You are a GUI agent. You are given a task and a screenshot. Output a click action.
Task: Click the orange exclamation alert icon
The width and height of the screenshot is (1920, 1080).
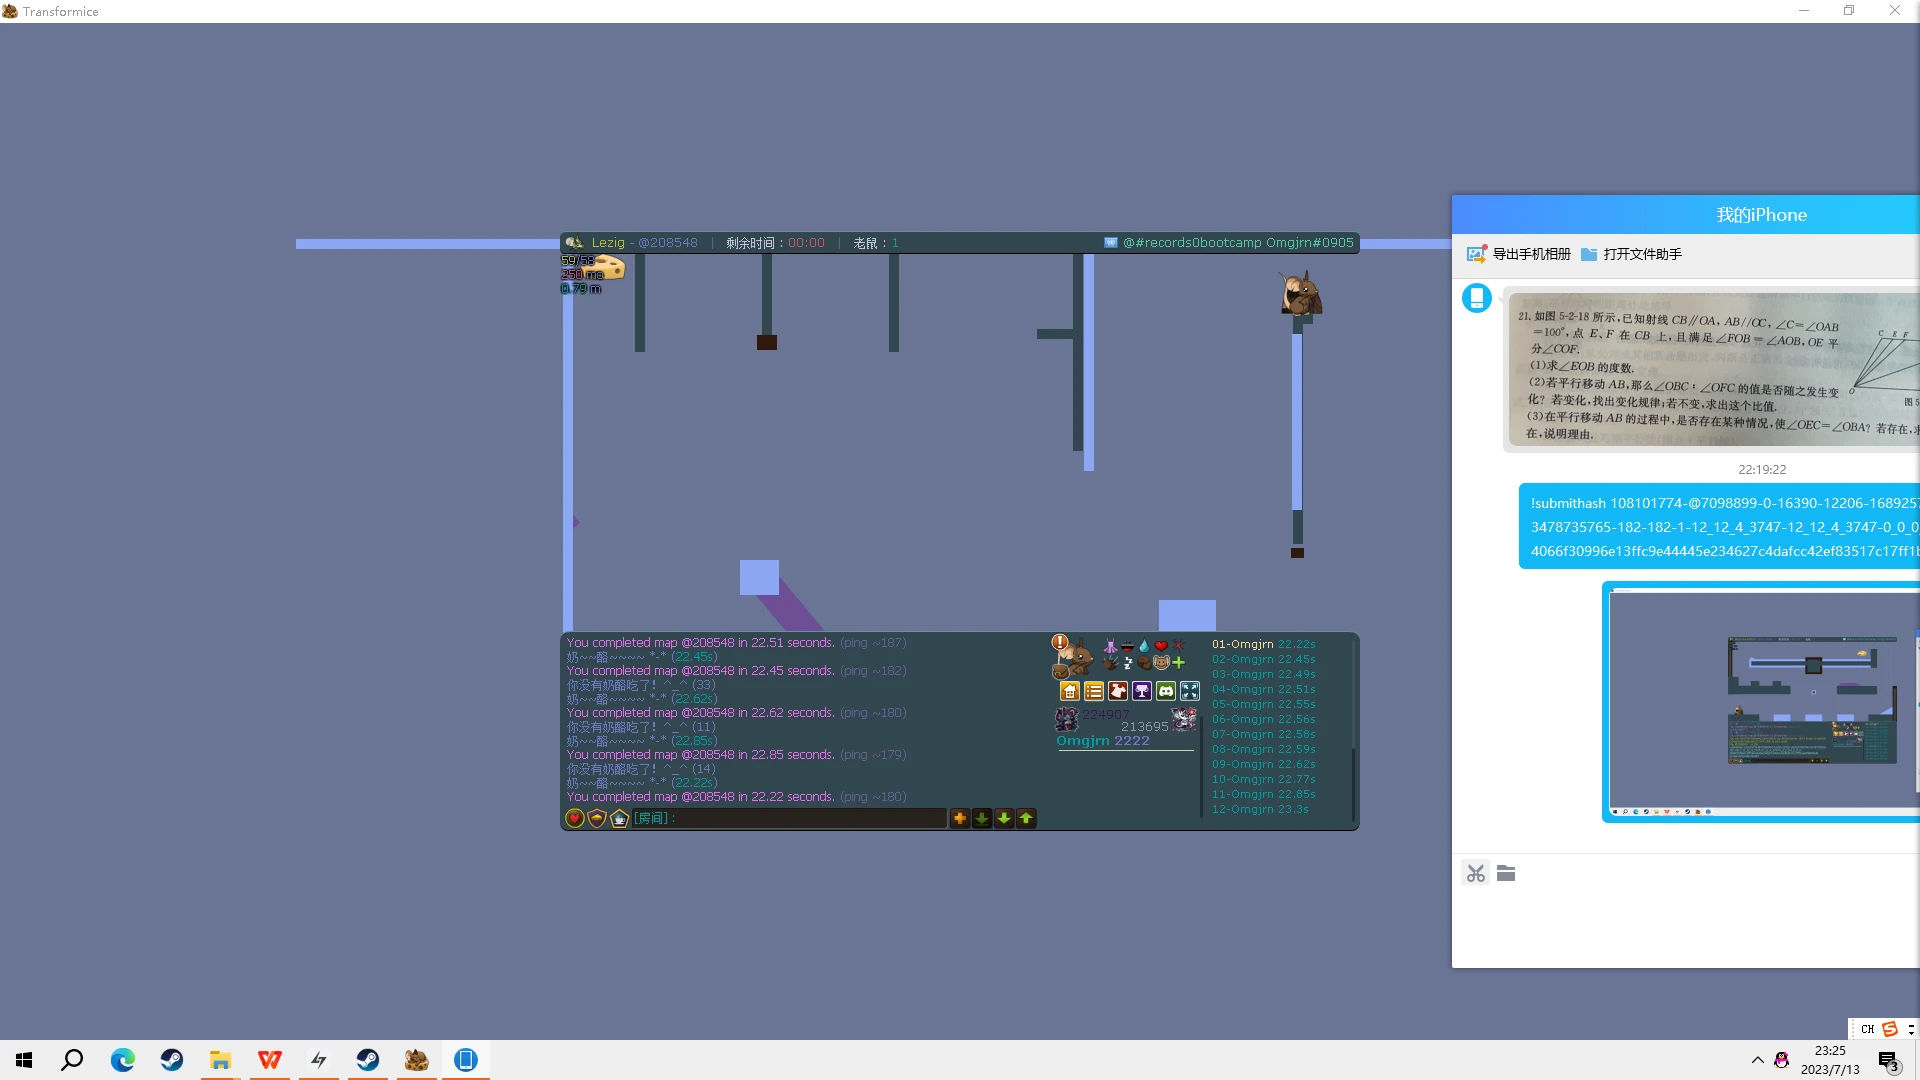1060,642
